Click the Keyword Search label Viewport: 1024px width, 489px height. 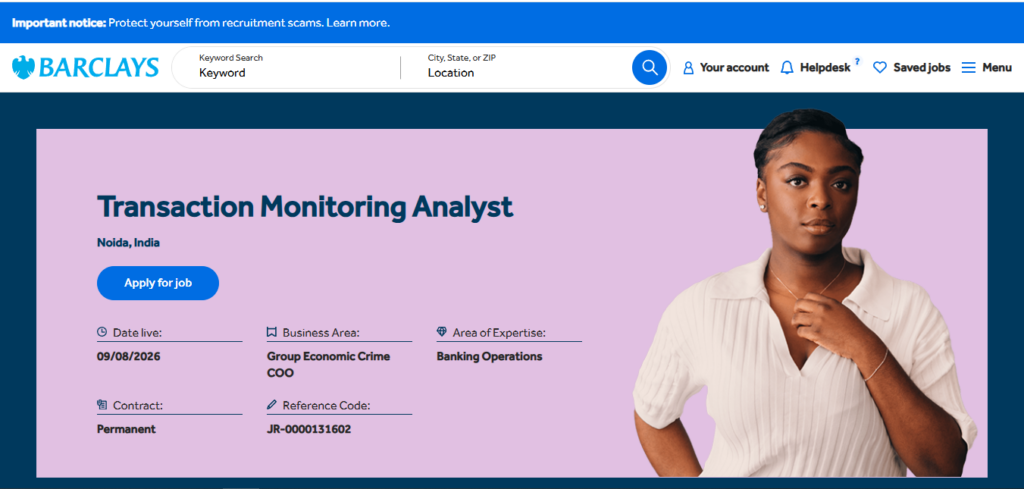point(231,57)
